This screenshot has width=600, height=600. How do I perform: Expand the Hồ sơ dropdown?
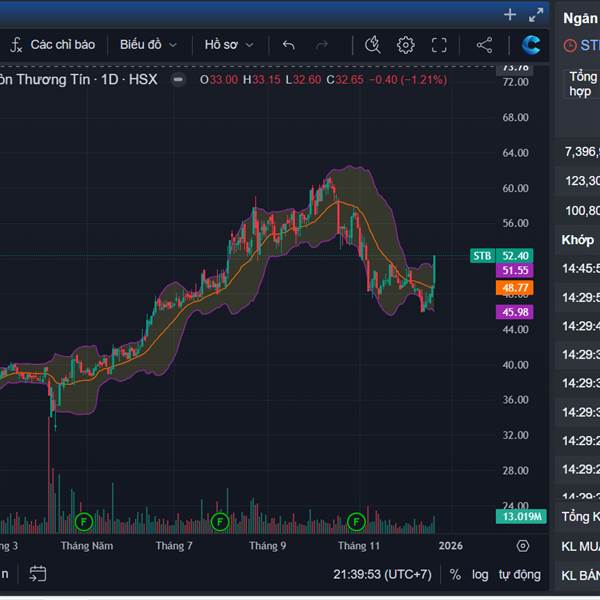pos(229,45)
